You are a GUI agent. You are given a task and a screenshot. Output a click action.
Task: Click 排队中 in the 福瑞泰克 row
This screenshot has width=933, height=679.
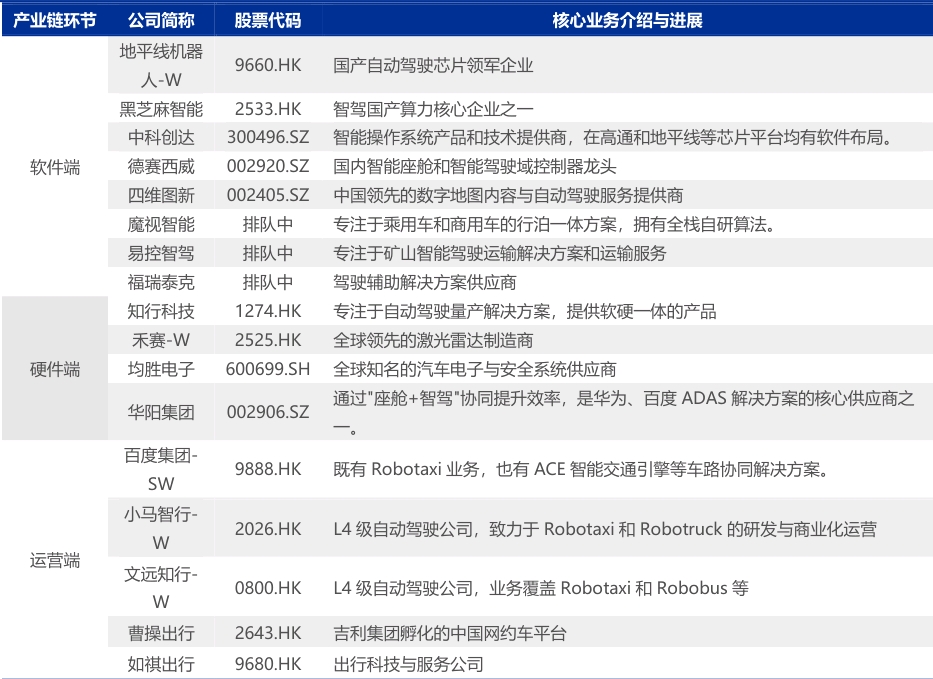click(x=268, y=282)
